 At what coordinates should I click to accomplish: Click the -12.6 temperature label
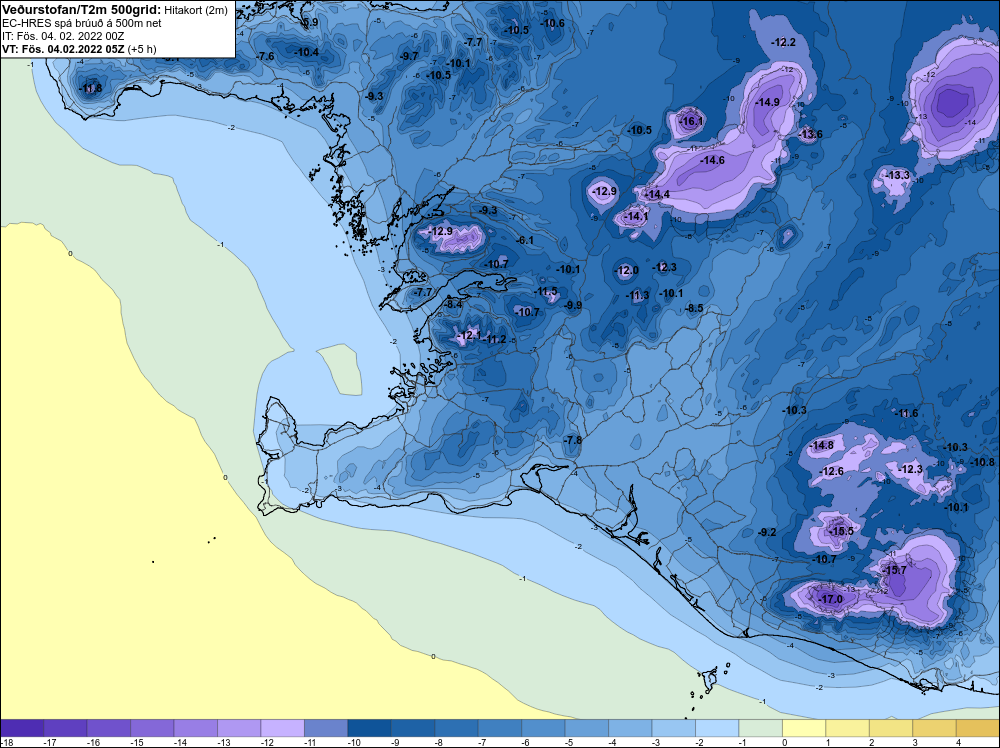(832, 471)
